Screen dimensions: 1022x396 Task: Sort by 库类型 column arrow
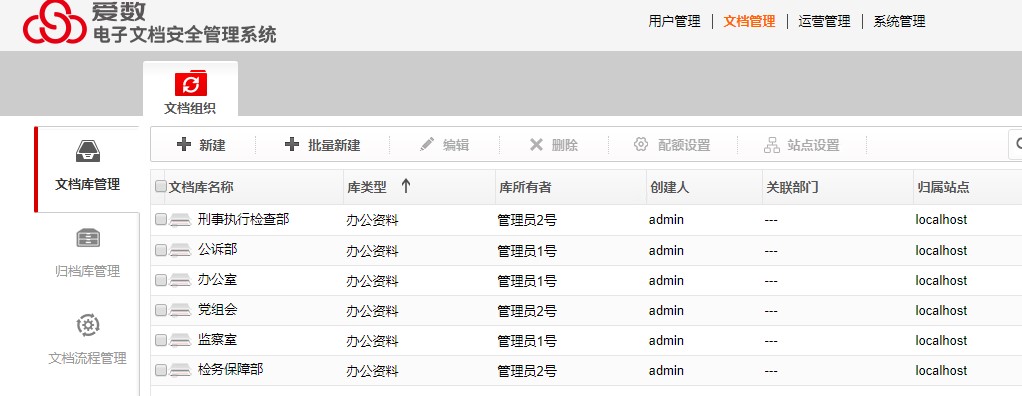coord(405,187)
